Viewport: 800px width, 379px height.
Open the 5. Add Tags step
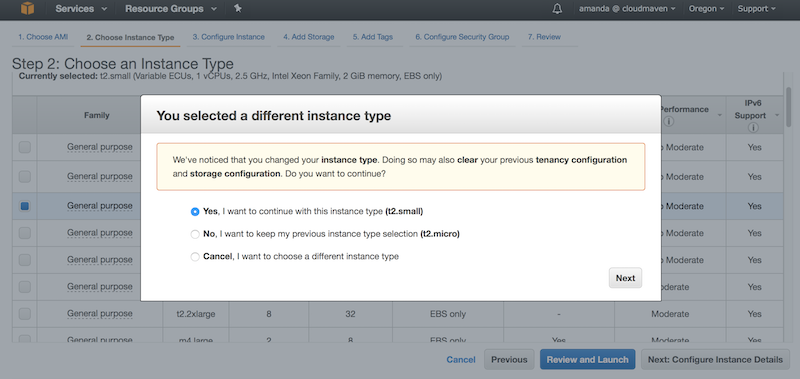click(x=372, y=37)
